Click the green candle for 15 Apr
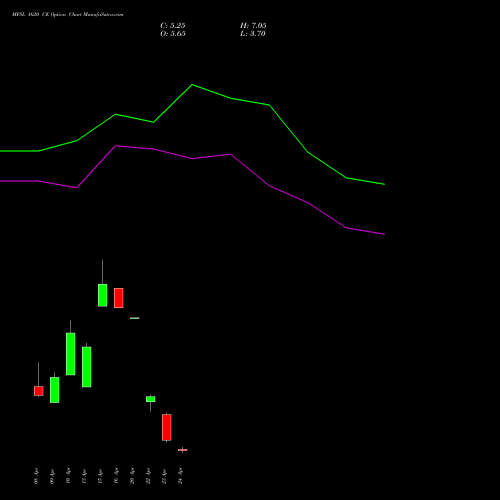The image size is (500, 500). [103, 295]
